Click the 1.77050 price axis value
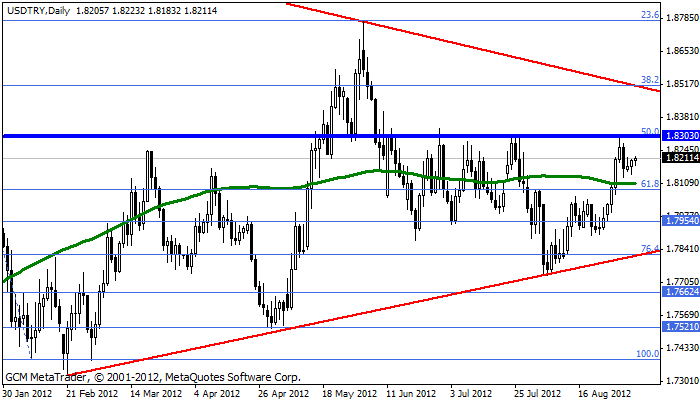The width and height of the screenshot is (700, 402). coord(682,282)
